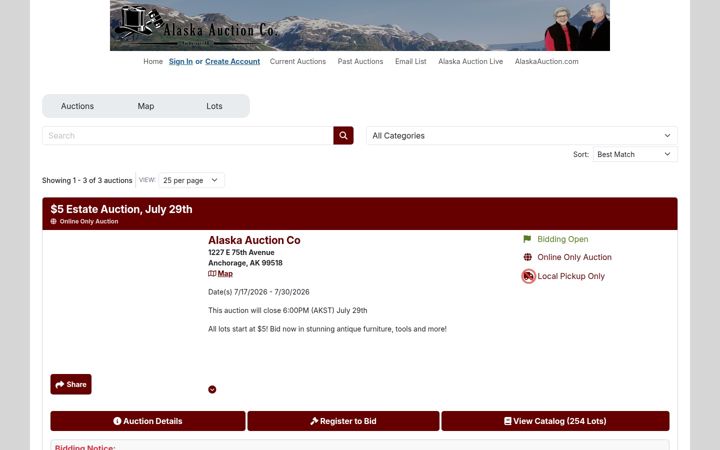Visit AlaskaAuction.com link
Image resolution: width=720 pixels, height=450 pixels.
tap(546, 61)
